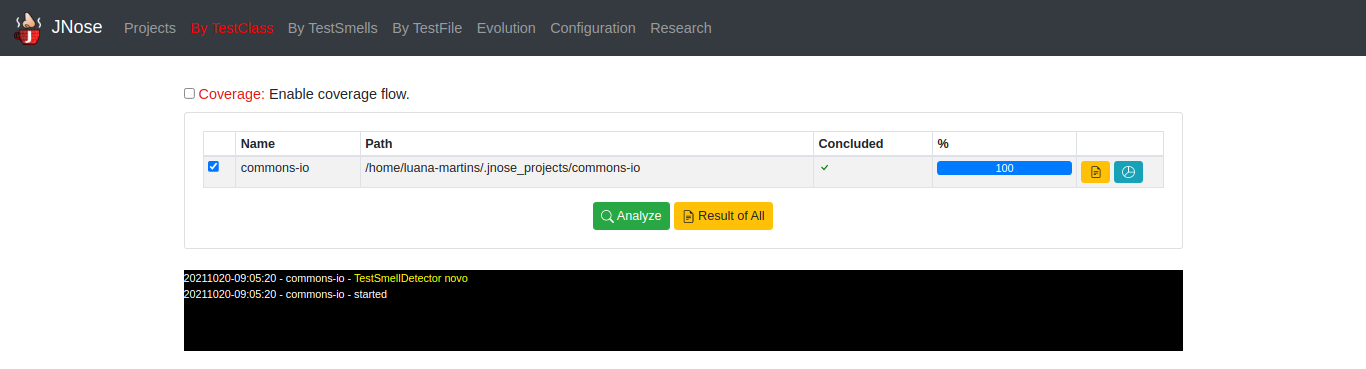Open the Projects menu item
This screenshot has height=369, width=1366.
pyautogui.click(x=150, y=28)
